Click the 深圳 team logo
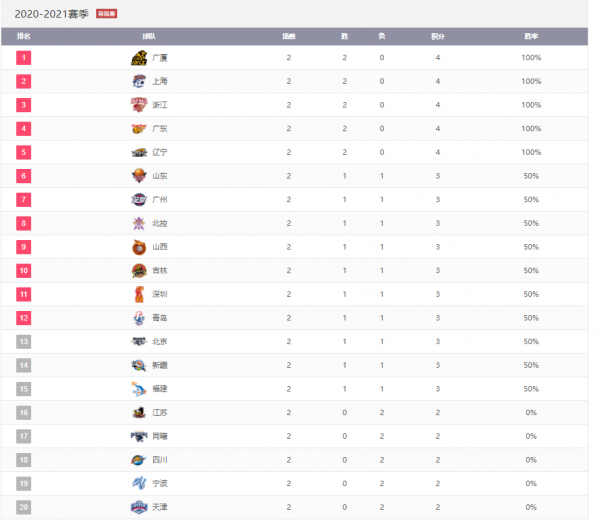Image resolution: width=600 pixels, height=526 pixels. (x=139, y=294)
